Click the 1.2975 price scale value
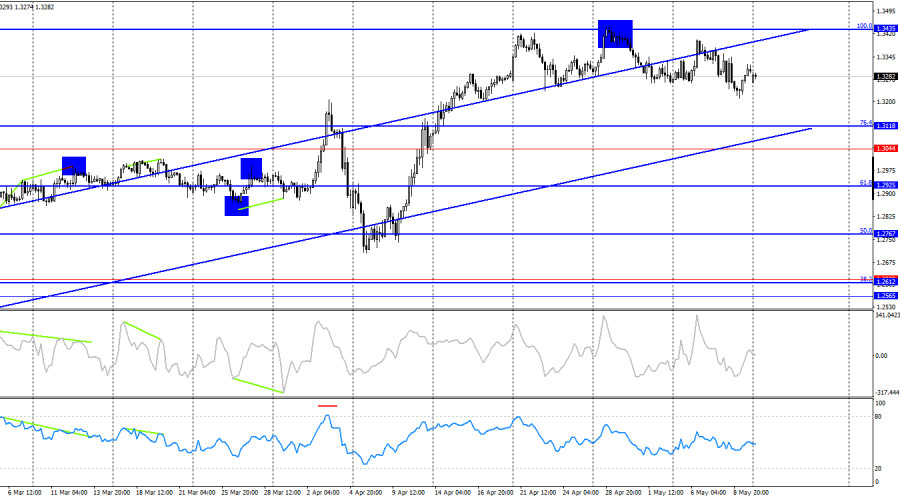This screenshot has width=900, height=500. (886, 170)
